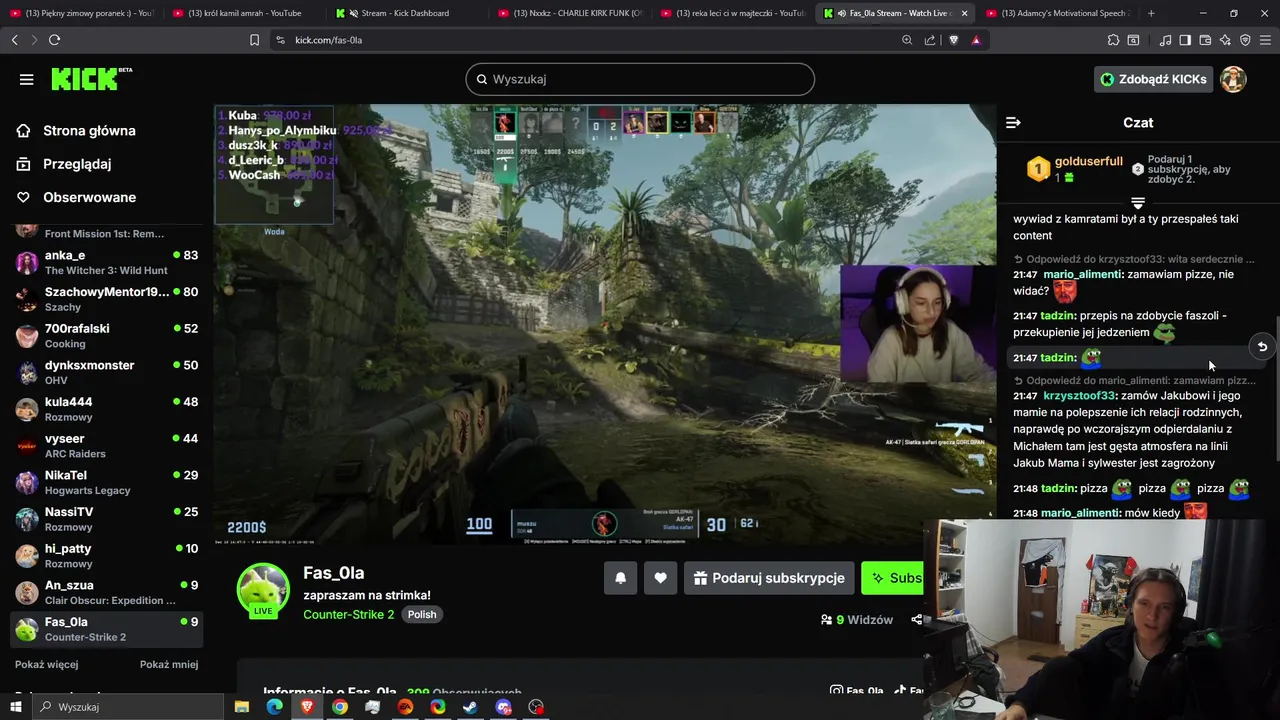Open dynksxmonster channel
The height and width of the screenshot is (720, 1280).
tap(107, 373)
